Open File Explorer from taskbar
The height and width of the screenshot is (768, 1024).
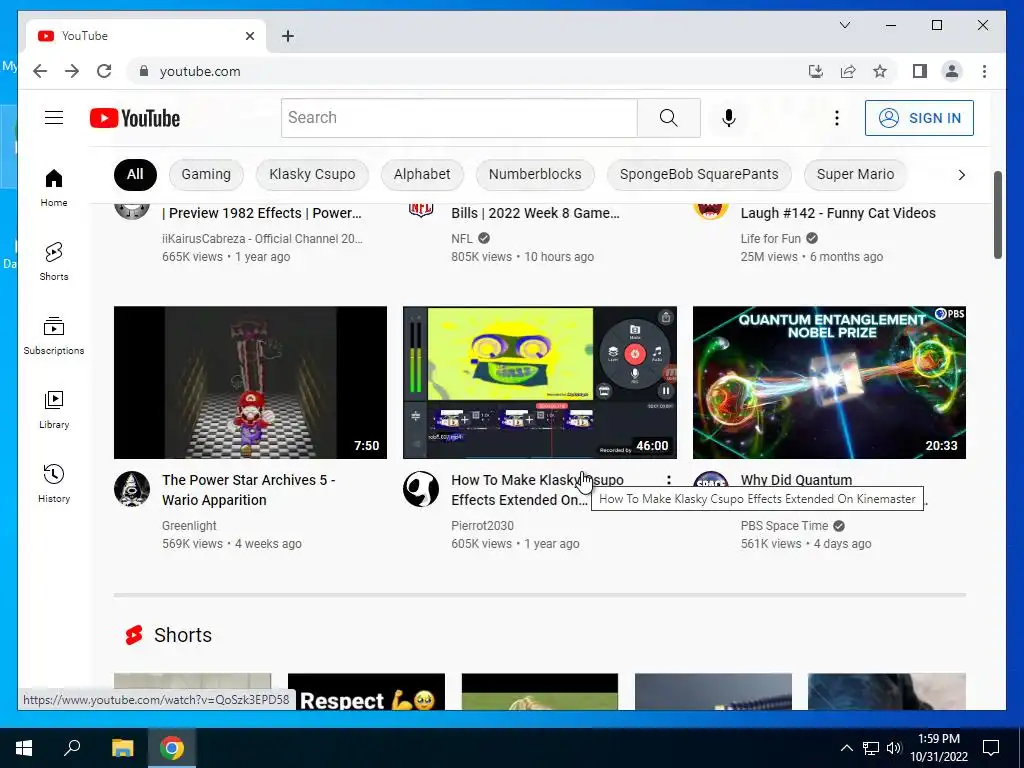(x=122, y=748)
